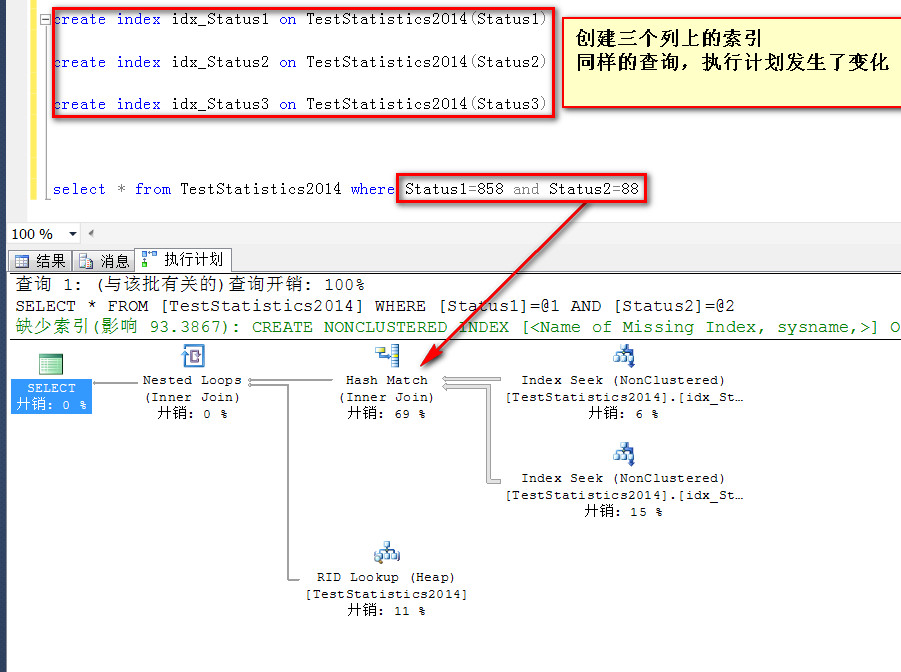Click the SELECT operator icon in the plan
Viewport: 901px width, 672px height.
pos(51,364)
